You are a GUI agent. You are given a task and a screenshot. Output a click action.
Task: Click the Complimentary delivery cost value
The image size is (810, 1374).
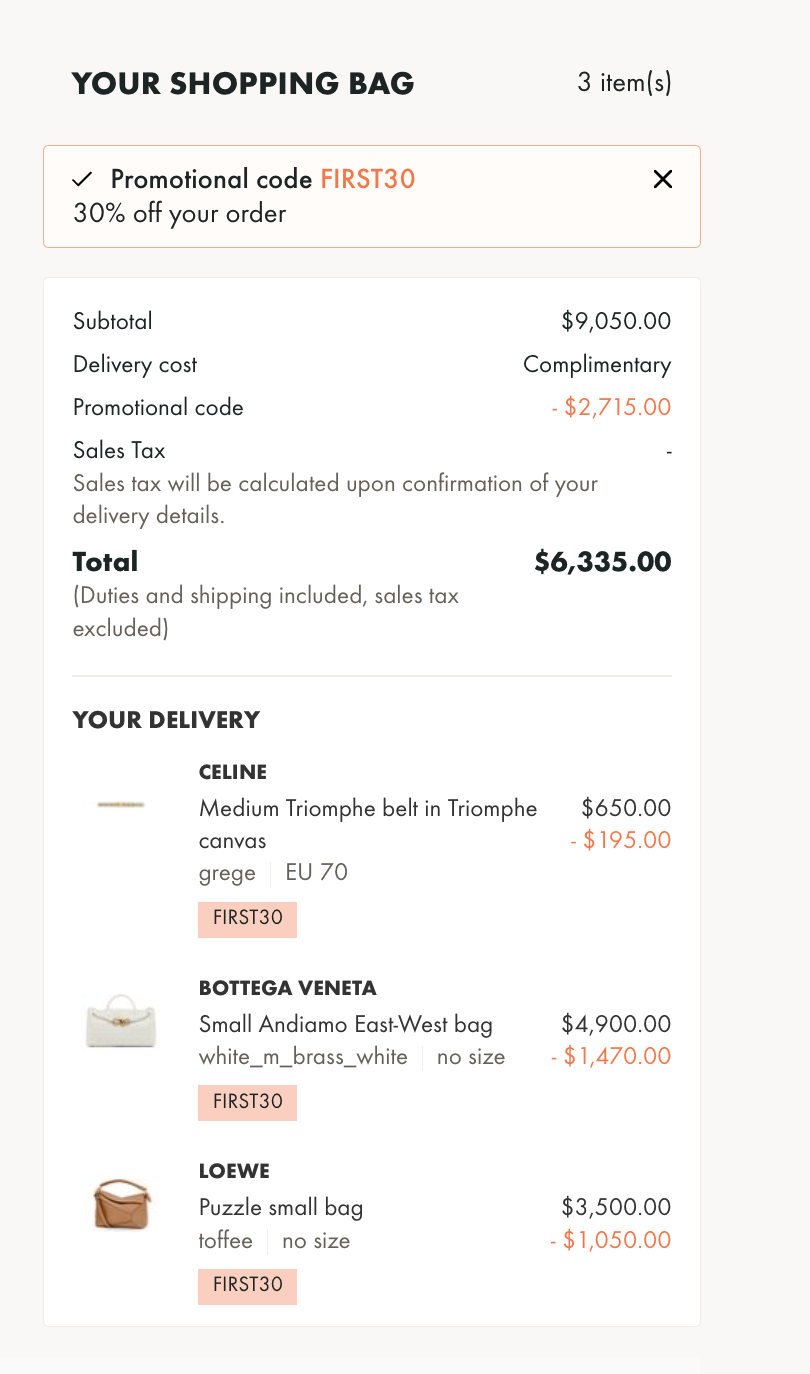pos(597,365)
